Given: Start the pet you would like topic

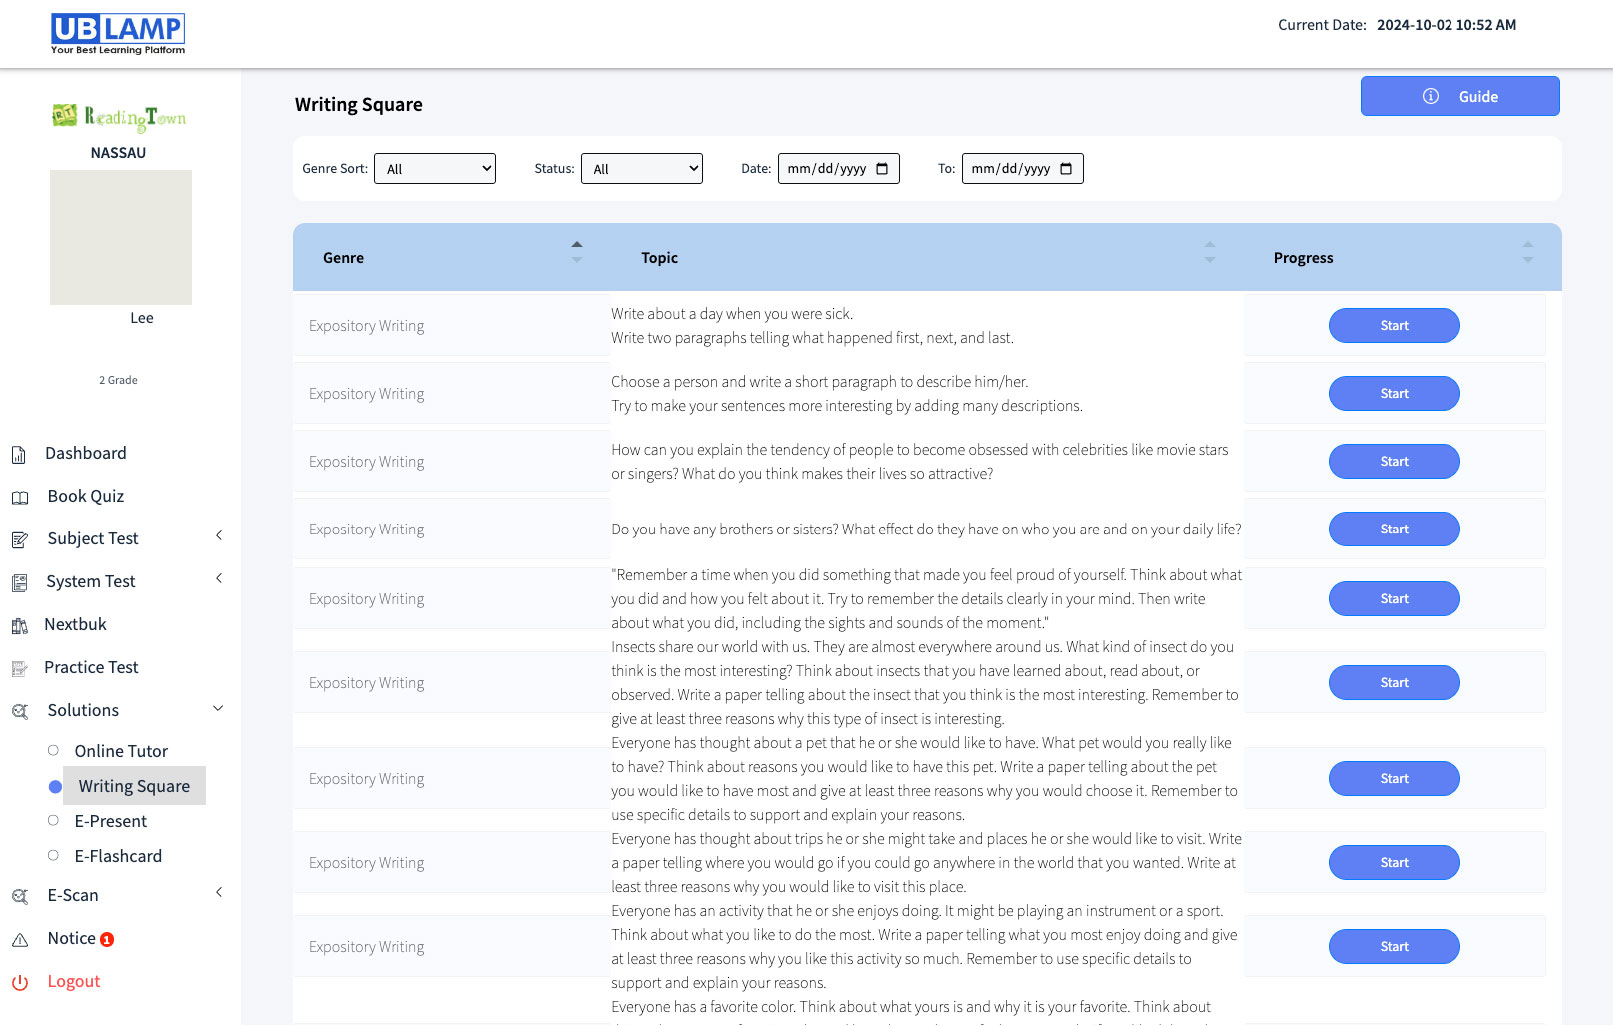Looking at the screenshot, I should (x=1394, y=778).
